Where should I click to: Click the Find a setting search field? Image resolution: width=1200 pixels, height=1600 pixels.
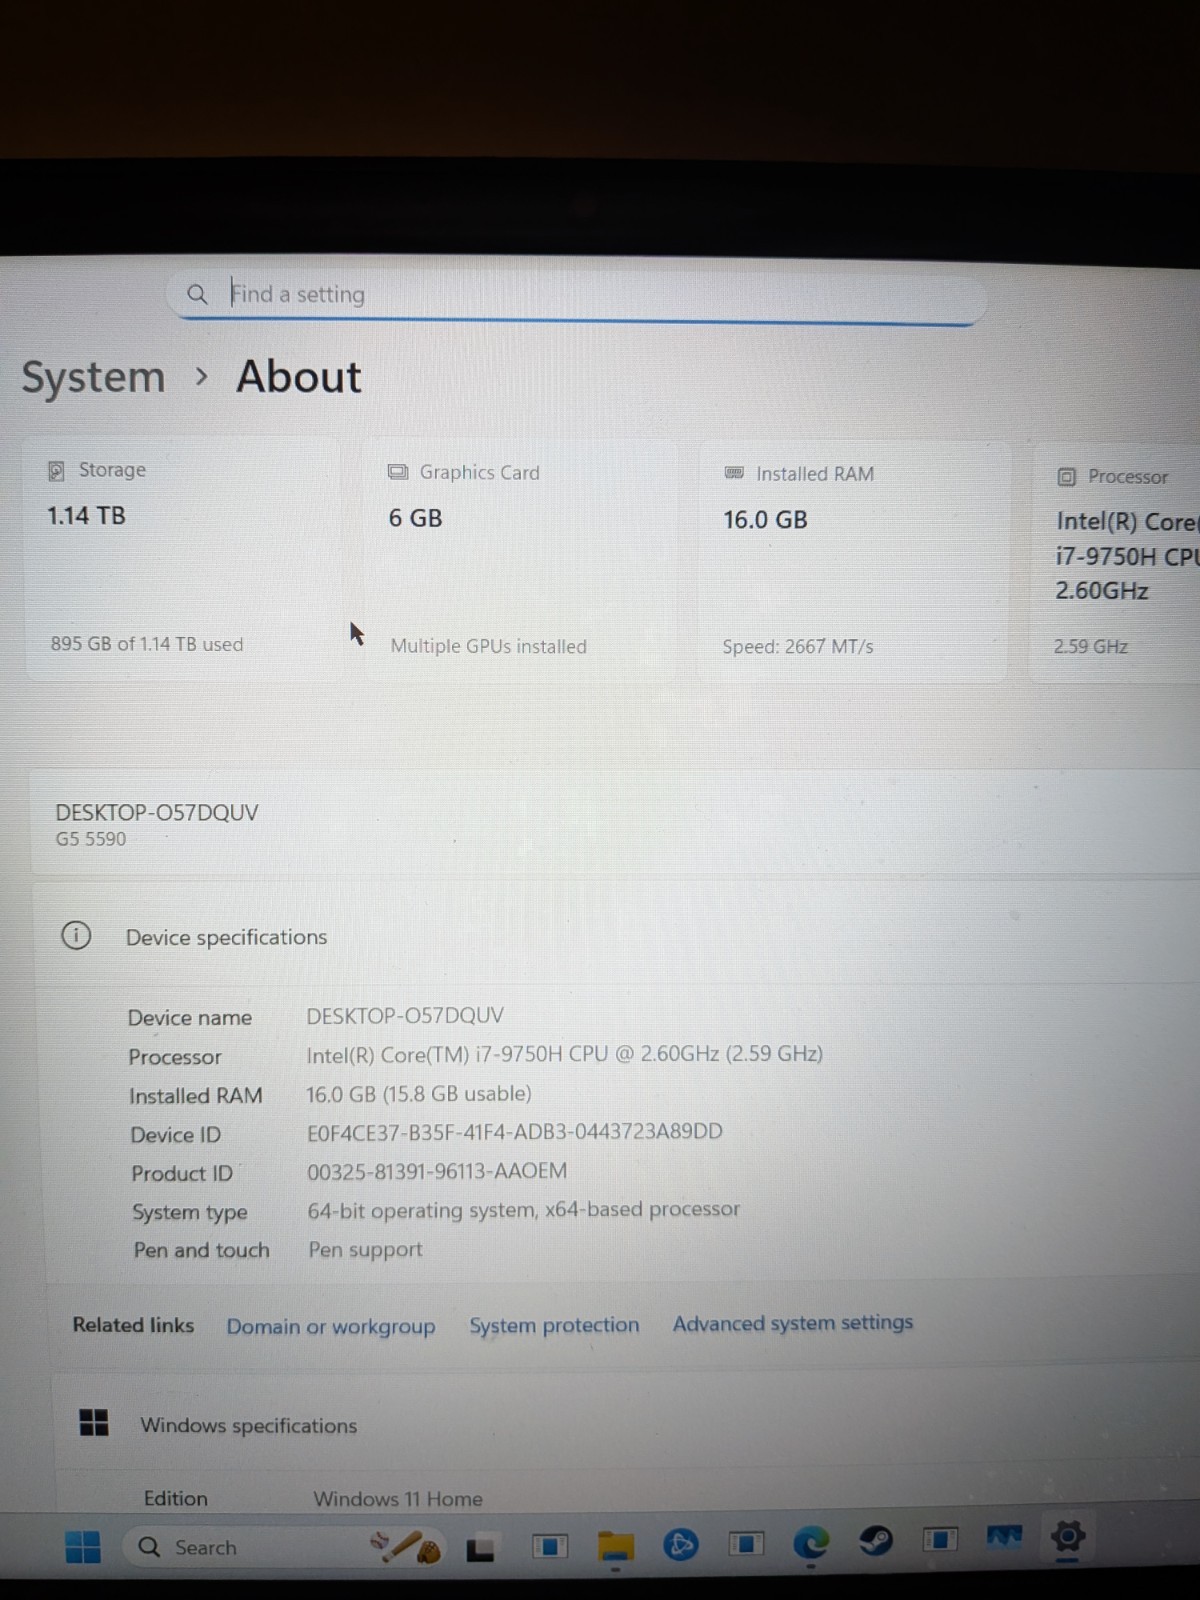click(577, 295)
